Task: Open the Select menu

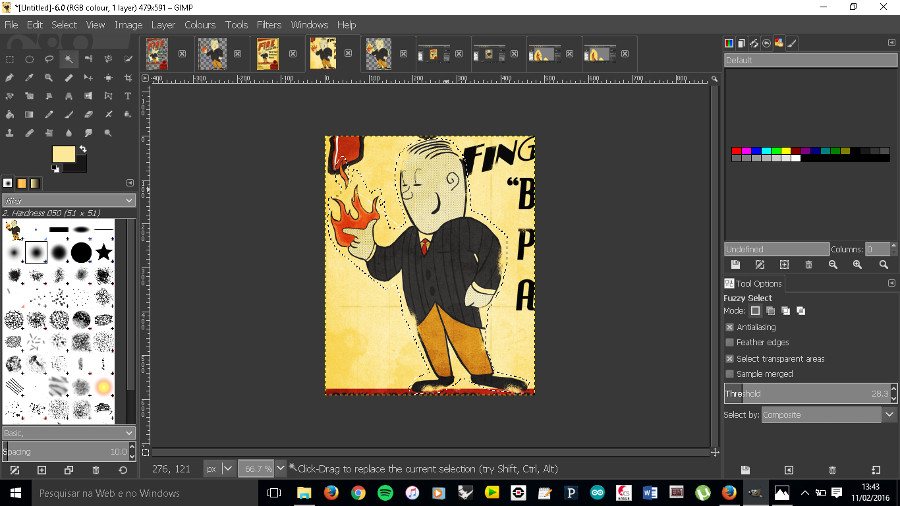Action: coord(64,25)
